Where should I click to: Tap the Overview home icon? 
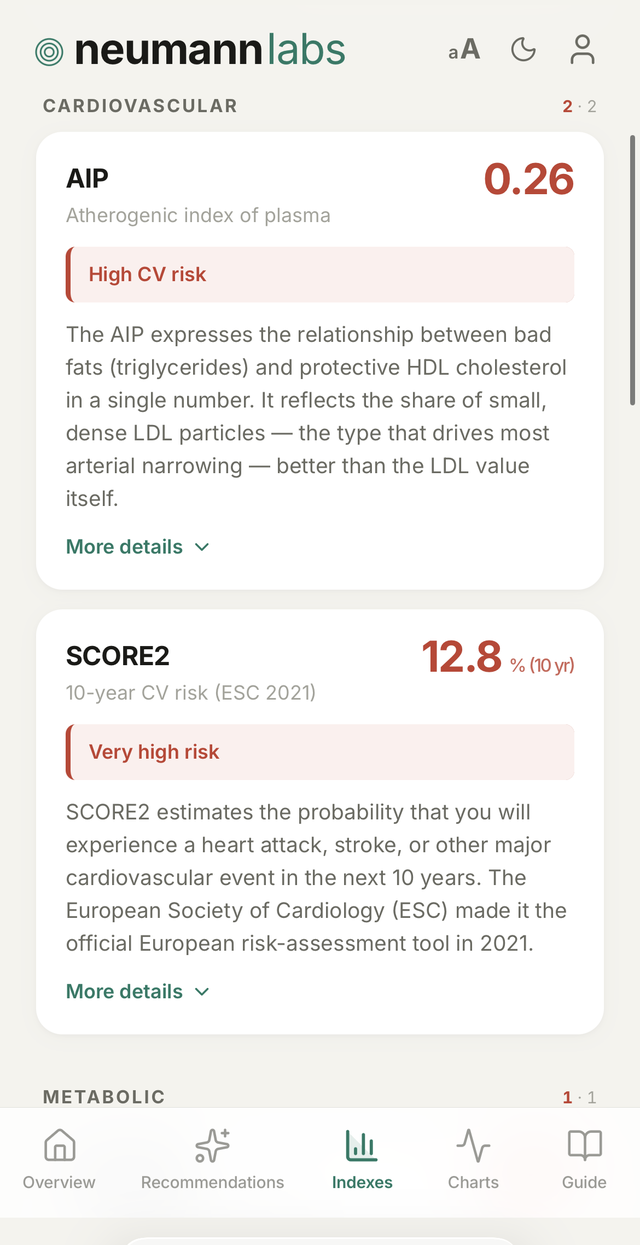(x=60, y=1145)
